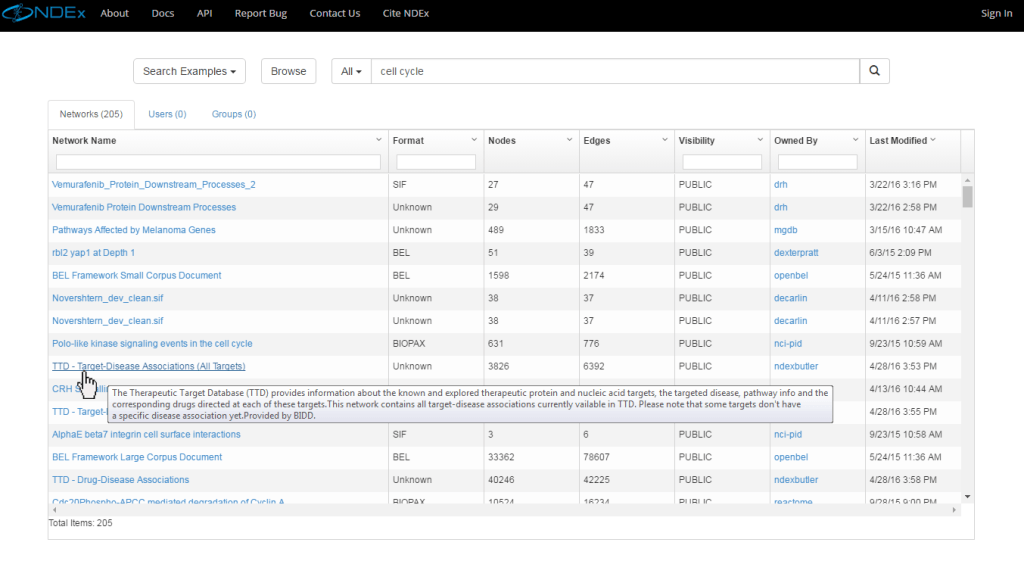
Task: Switch to the Users (0) tab
Action: click(167, 114)
